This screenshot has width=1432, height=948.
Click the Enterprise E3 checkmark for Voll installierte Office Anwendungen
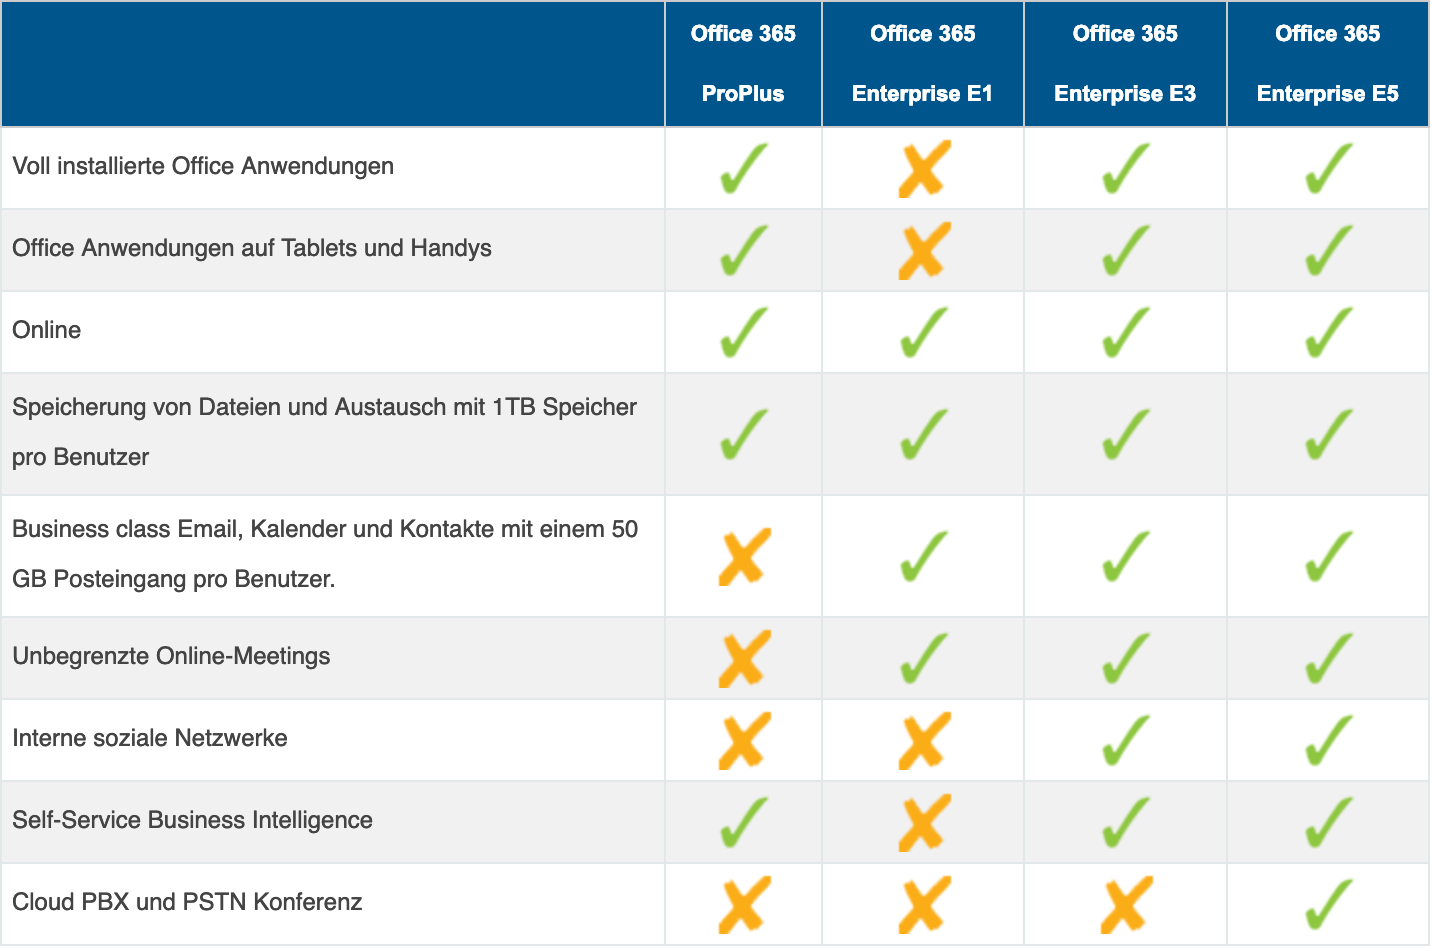coord(1126,168)
